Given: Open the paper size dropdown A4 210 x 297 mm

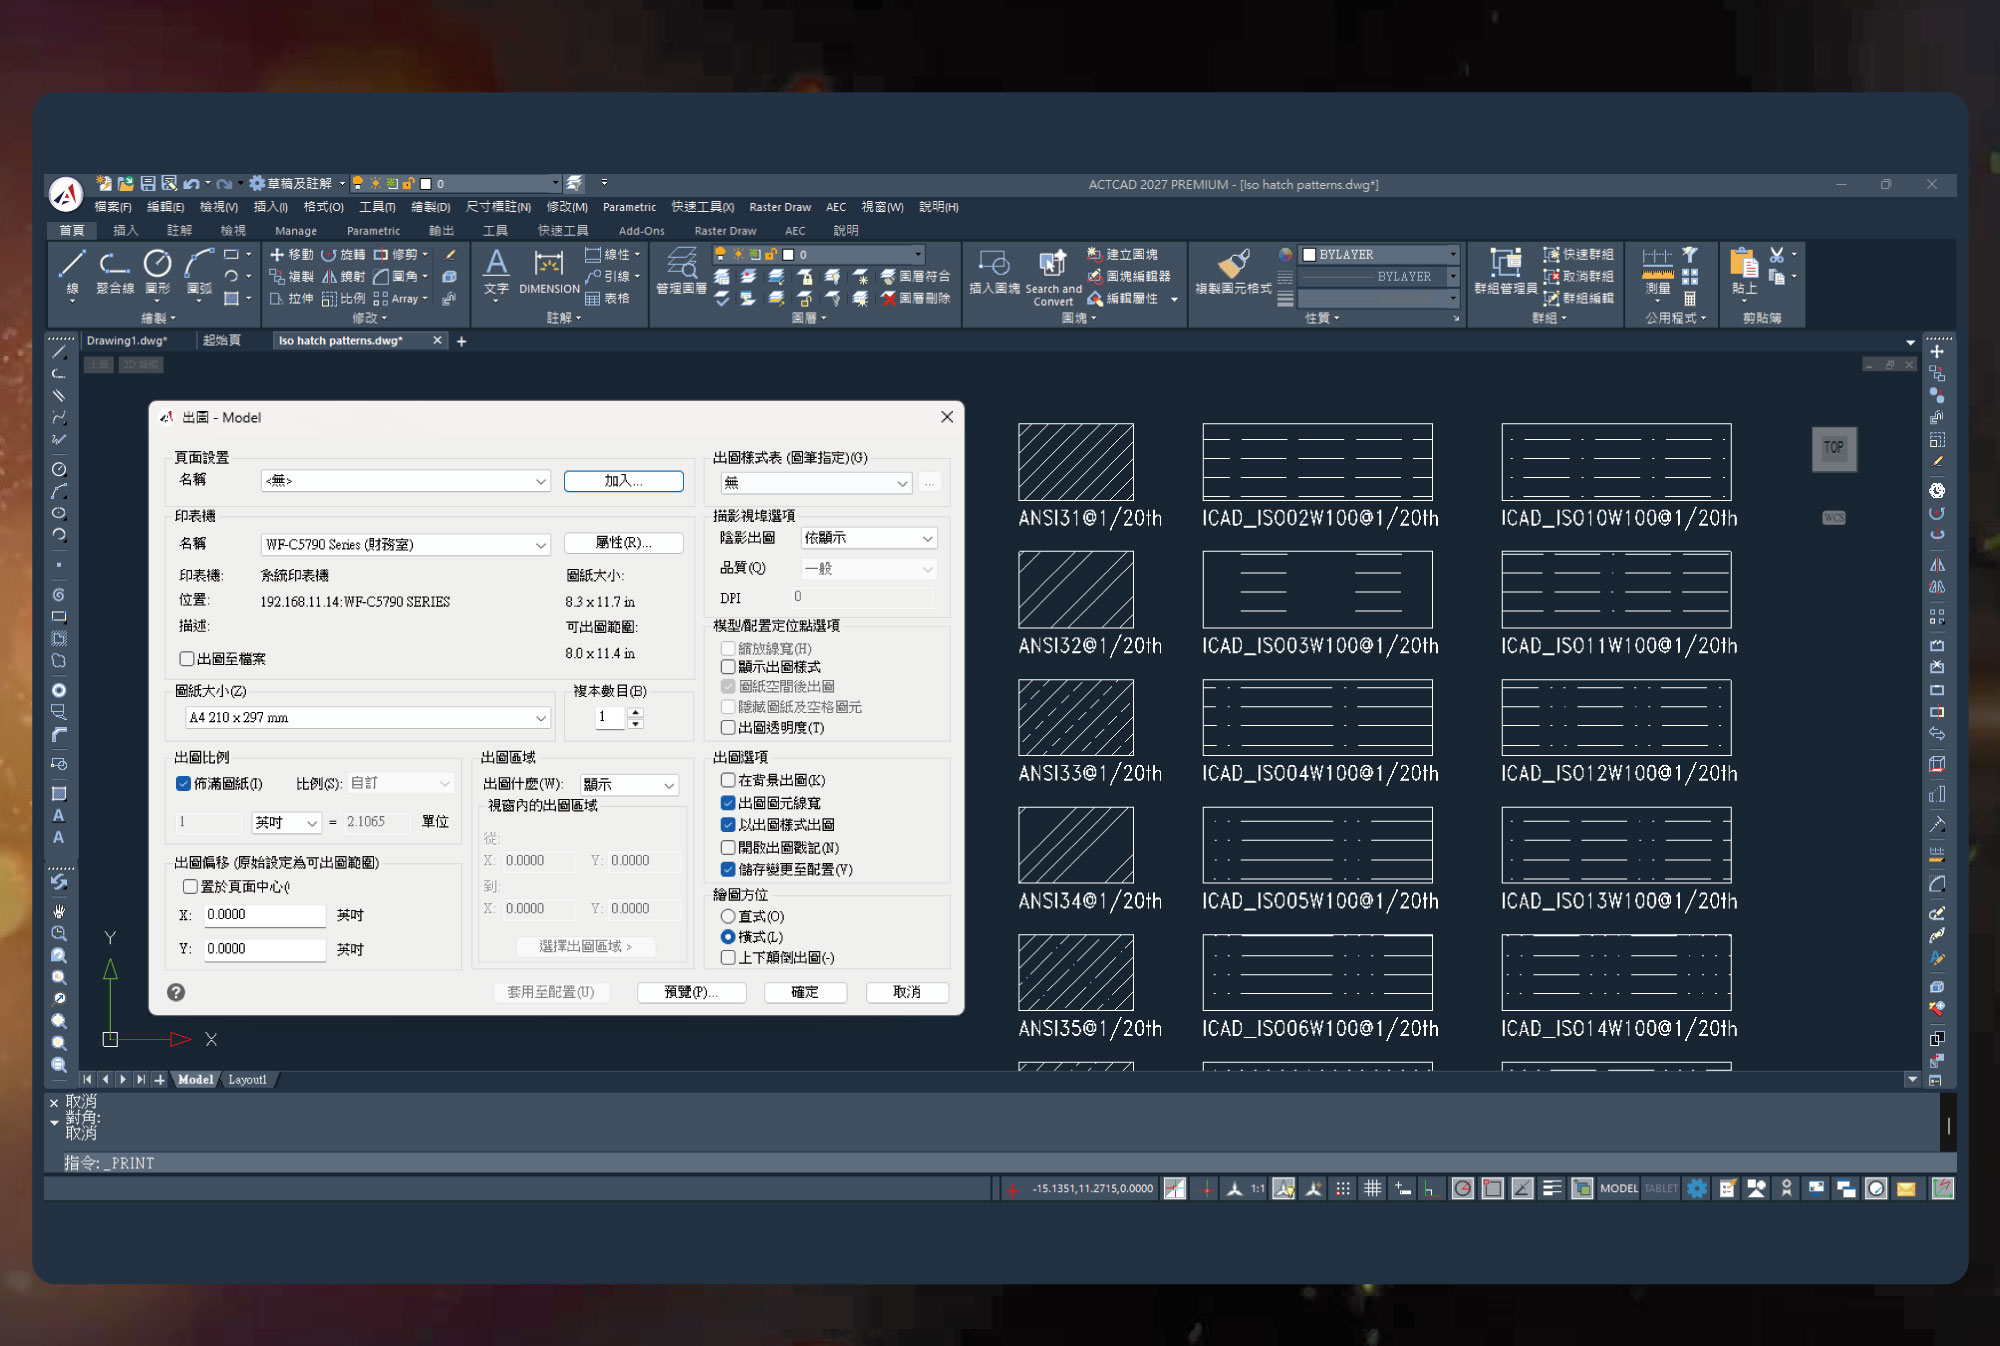Looking at the screenshot, I should (368, 718).
